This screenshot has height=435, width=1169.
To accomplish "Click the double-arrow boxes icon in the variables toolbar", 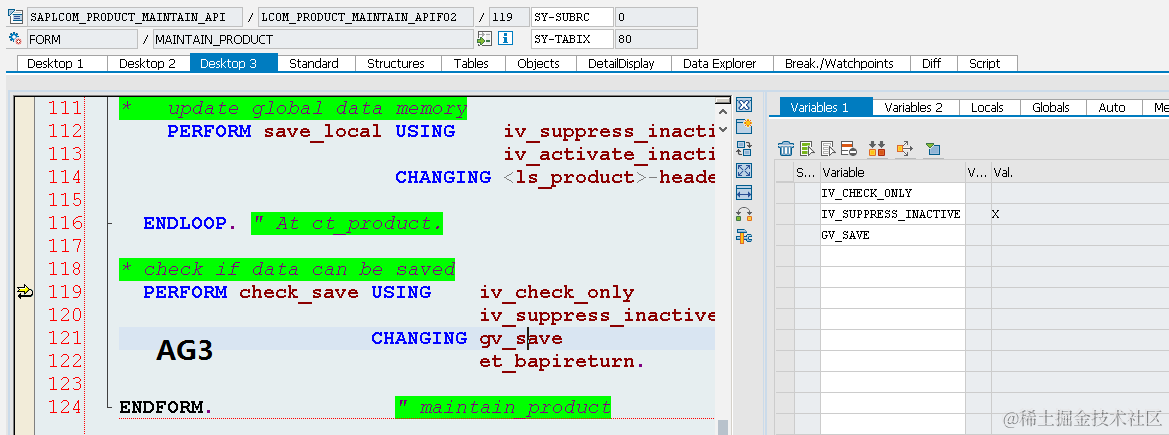I will pos(877,148).
